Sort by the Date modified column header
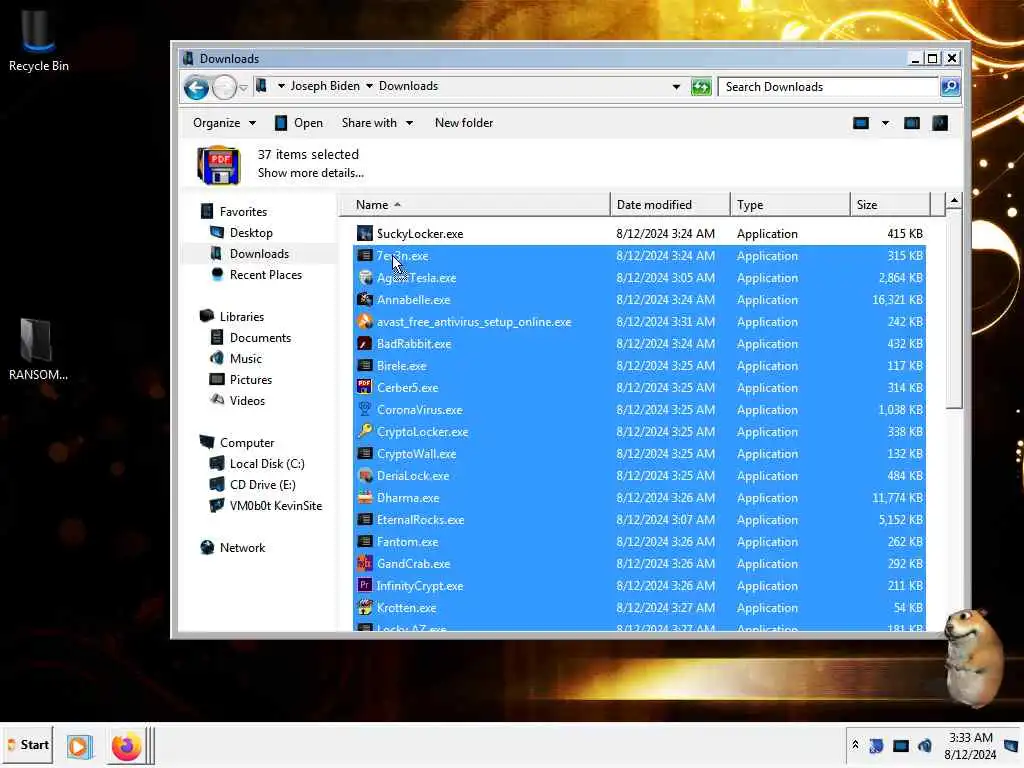Image resolution: width=1024 pixels, height=768 pixels. (x=671, y=205)
